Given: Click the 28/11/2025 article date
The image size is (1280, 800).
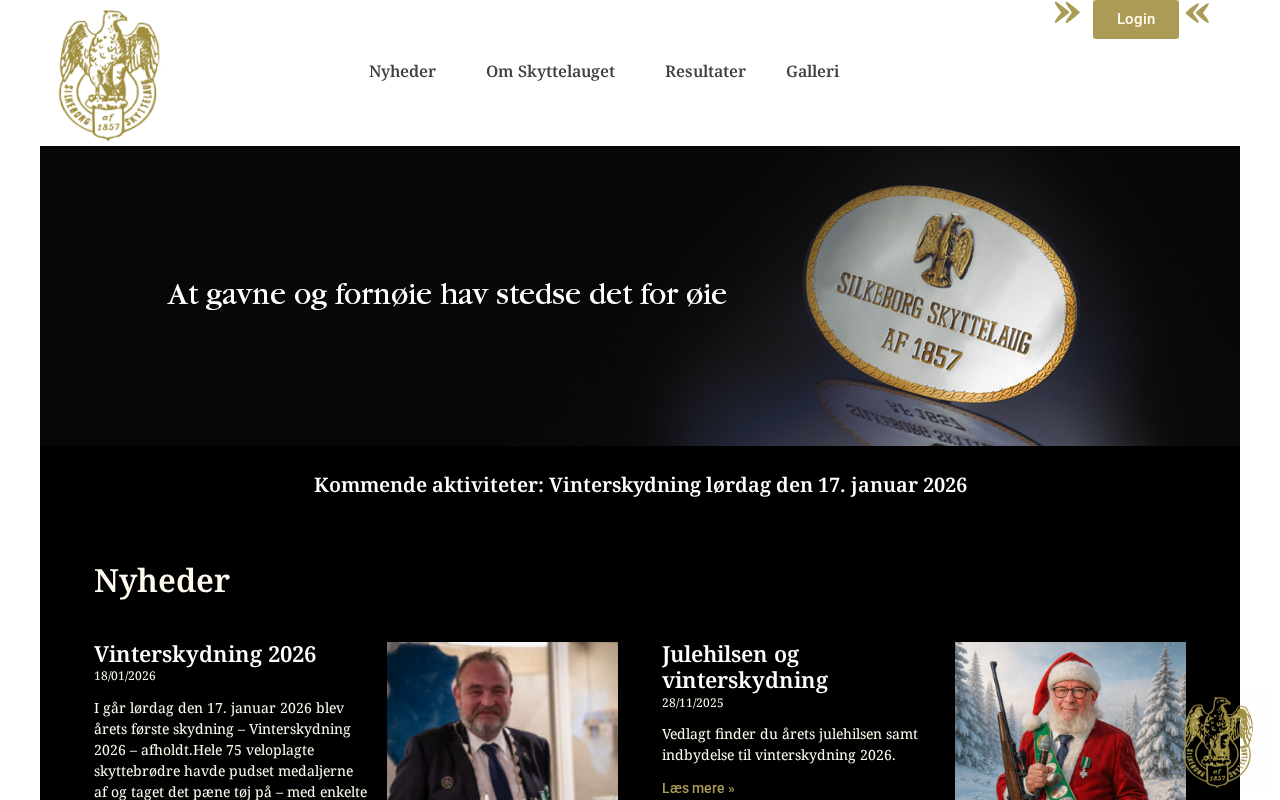Looking at the screenshot, I should coord(693,703).
